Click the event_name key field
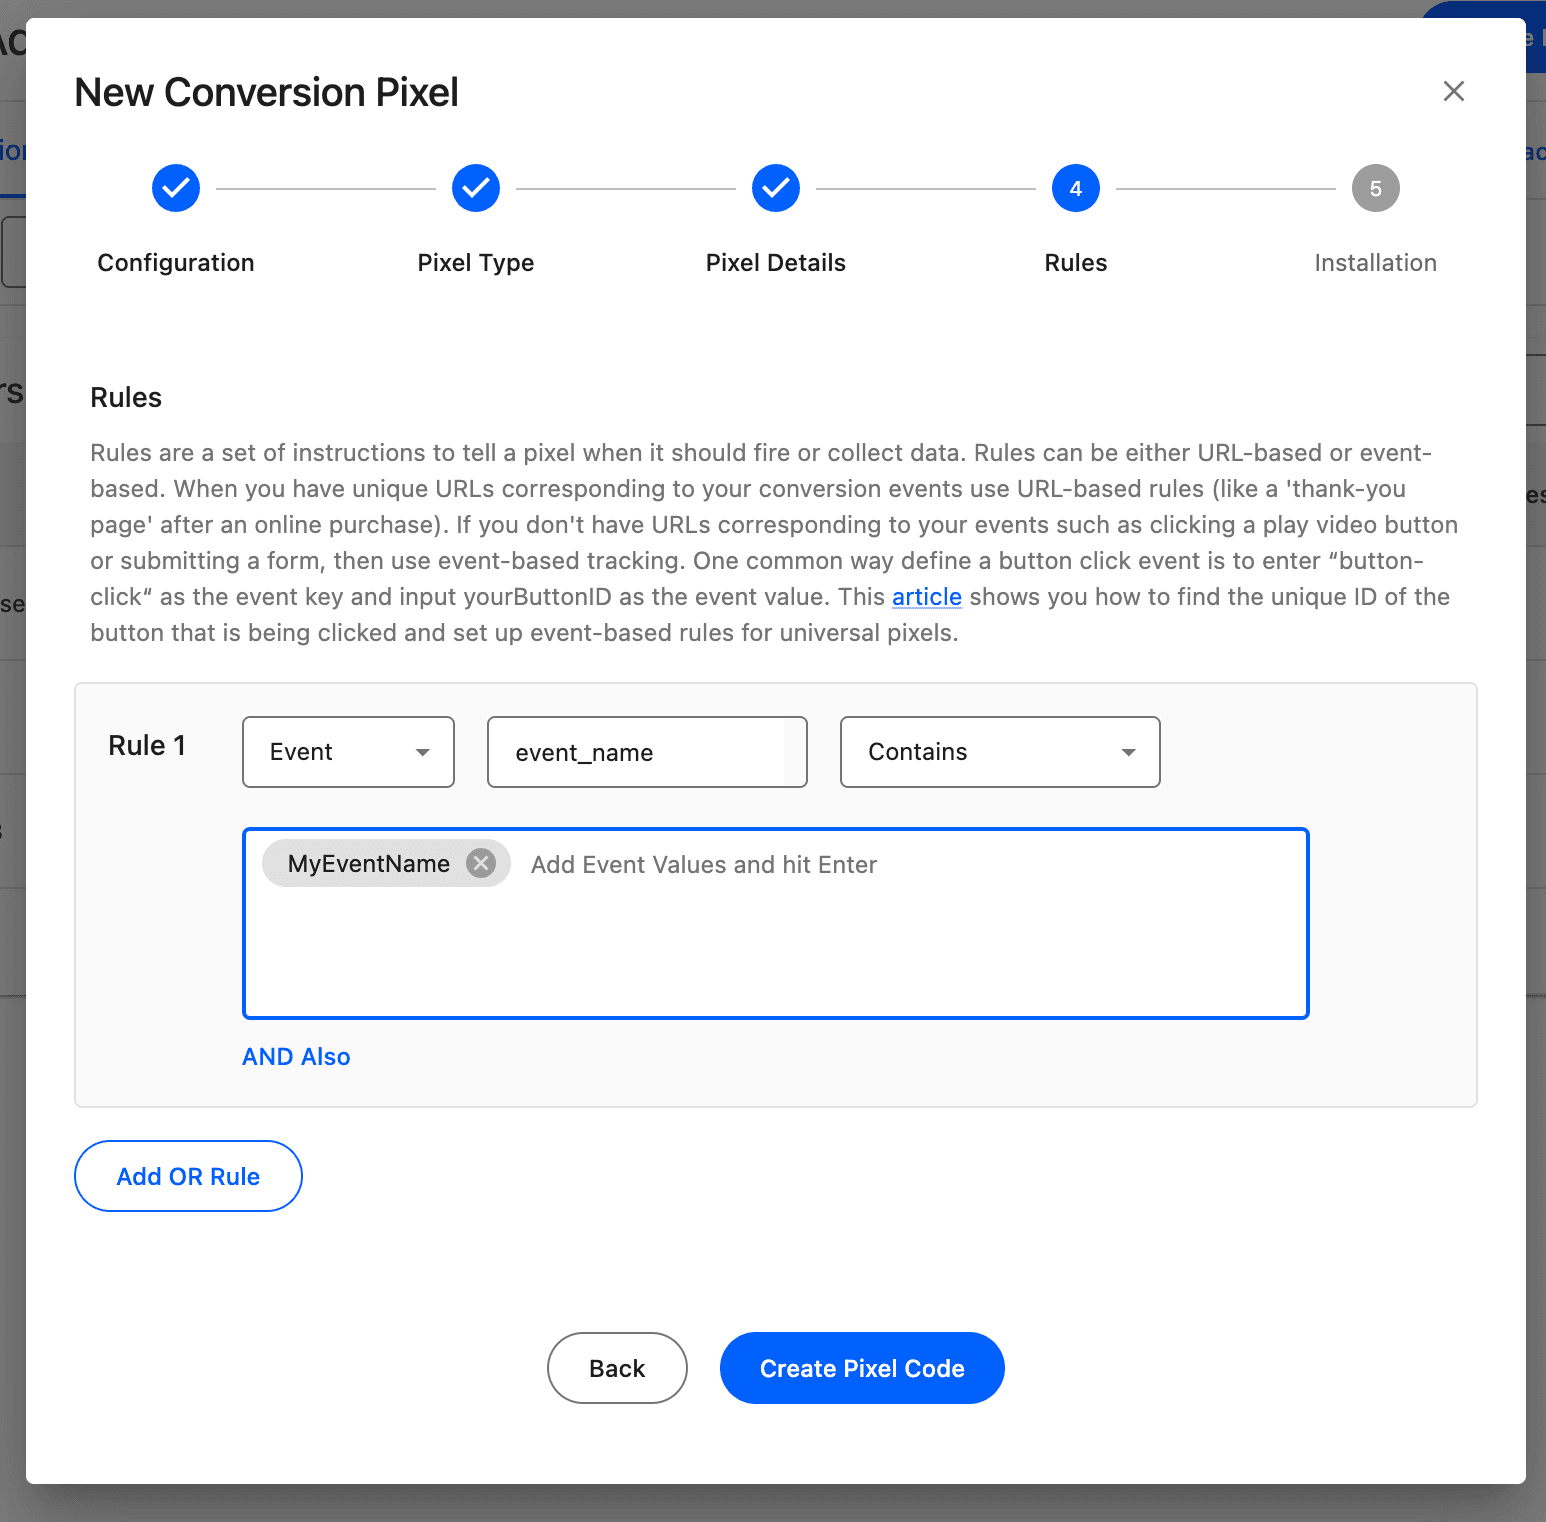The height and width of the screenshot is (1522, 1546). (x=647, y=752)
